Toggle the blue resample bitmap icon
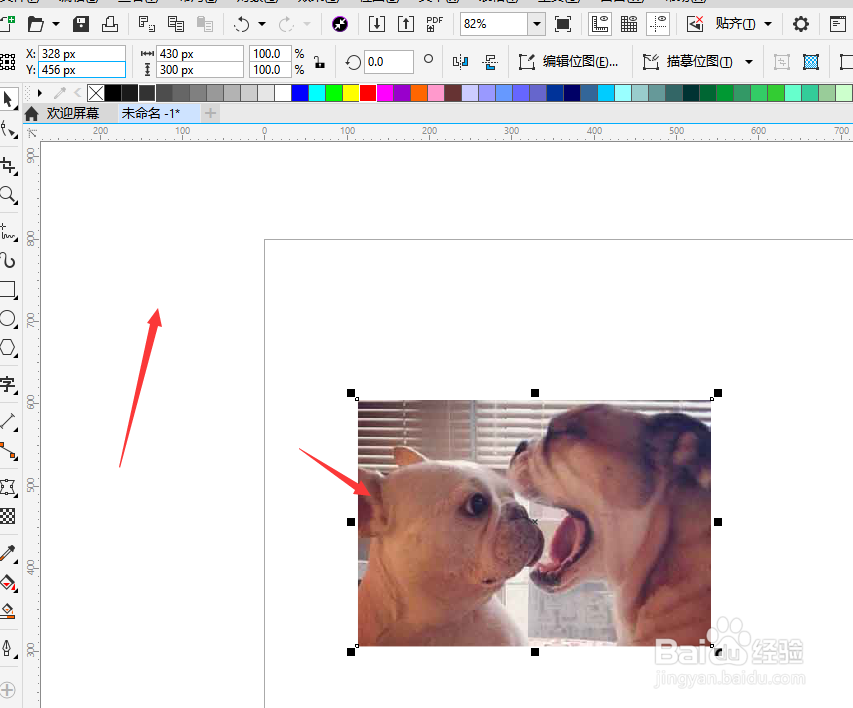 tap(811, 62)
